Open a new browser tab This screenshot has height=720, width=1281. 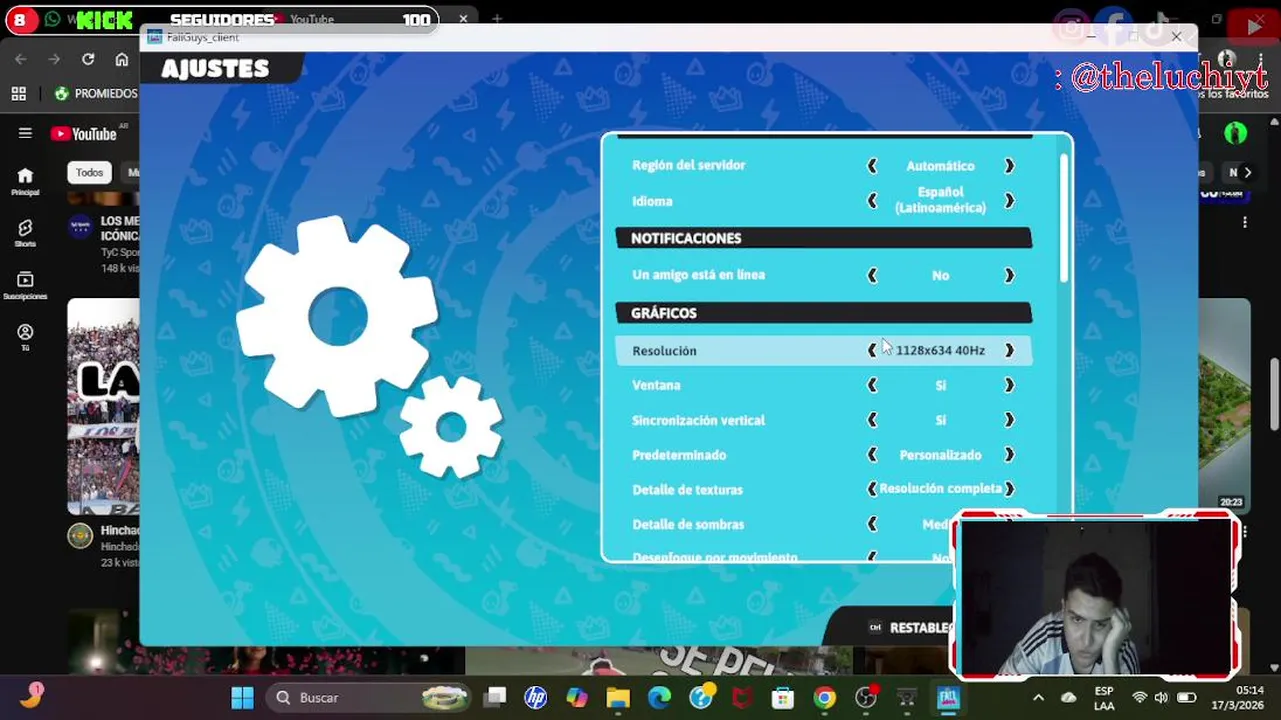click(497, 19)
